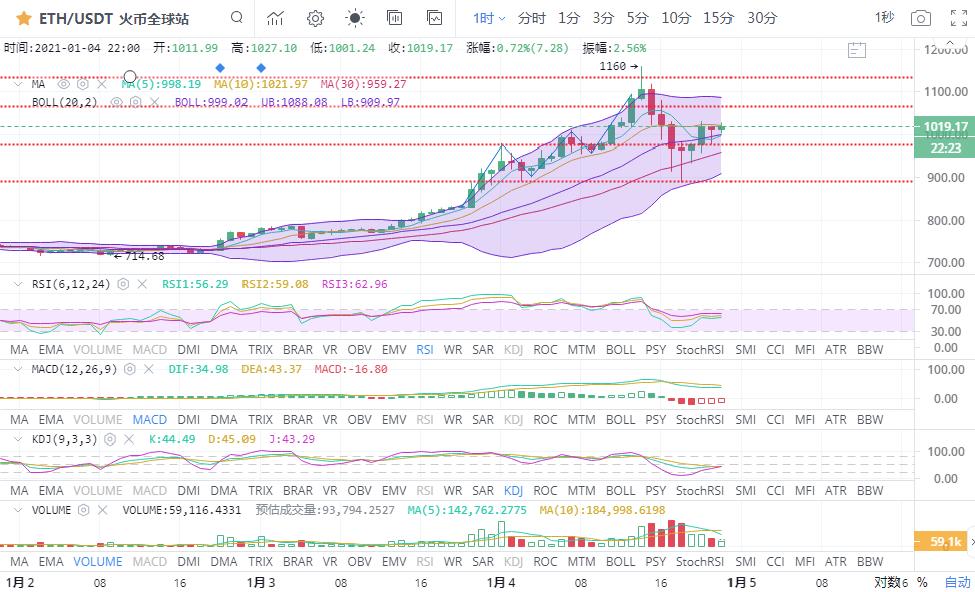
Task: Open the symbol search magnifier
Action: point(236,18)
